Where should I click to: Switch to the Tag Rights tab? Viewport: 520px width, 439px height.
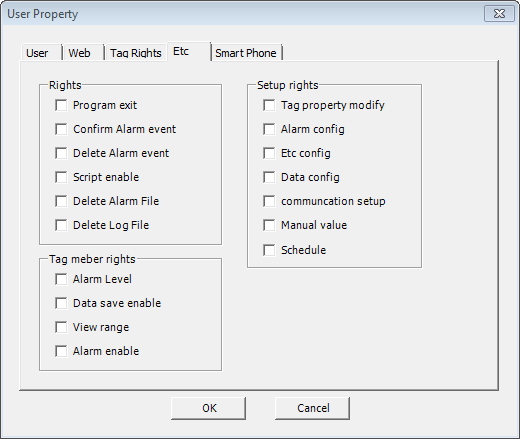point(136,53)
